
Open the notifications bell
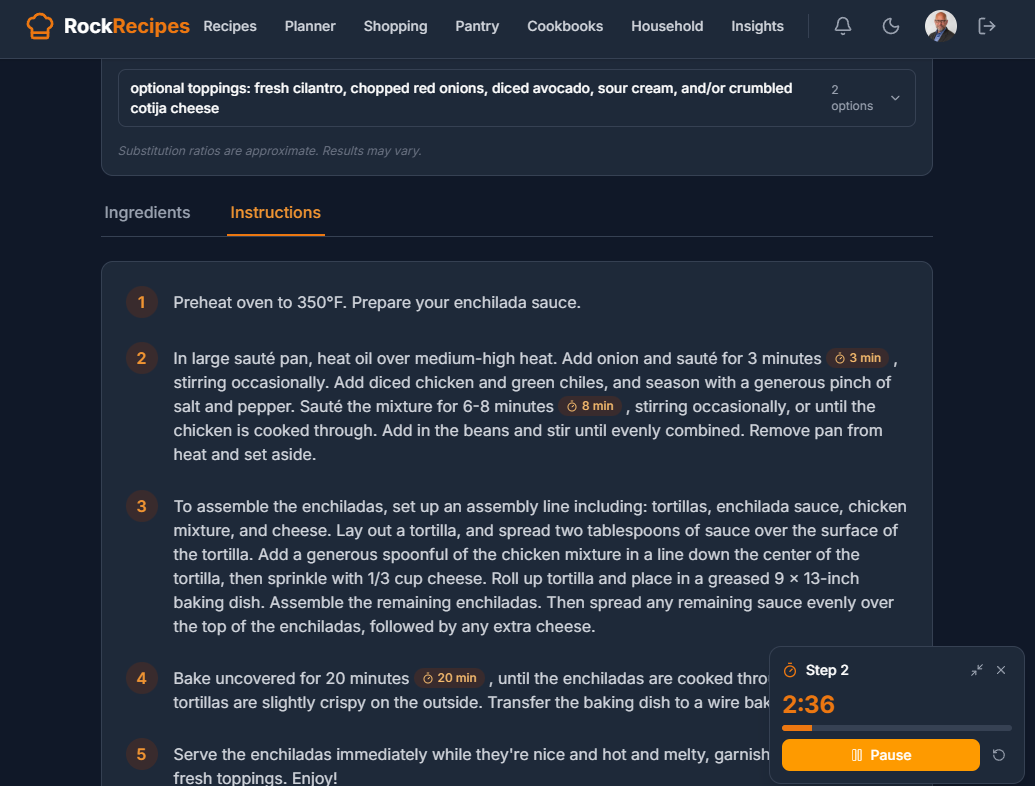(x=842, y=26)
